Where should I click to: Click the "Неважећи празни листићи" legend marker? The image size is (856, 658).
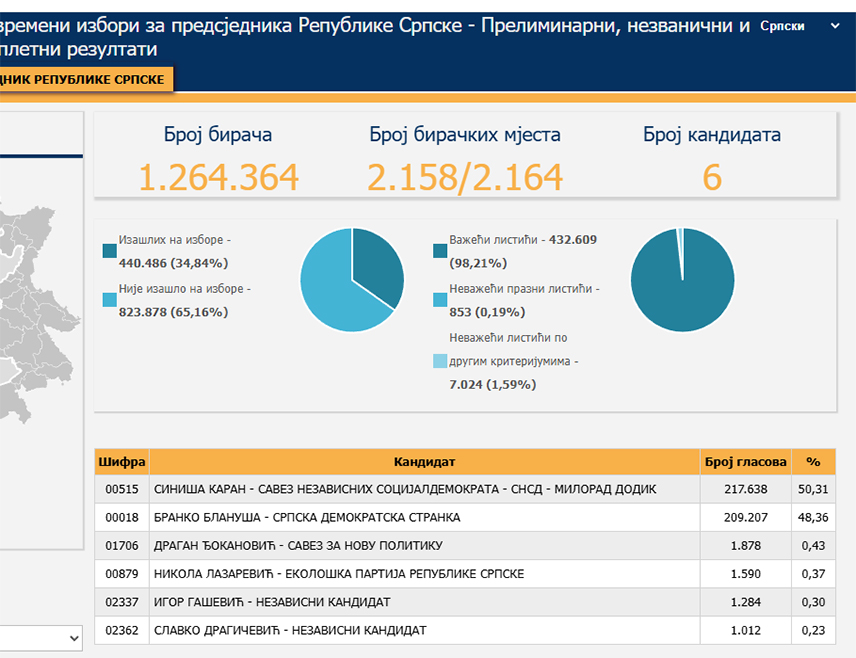[x=438, y=299]
